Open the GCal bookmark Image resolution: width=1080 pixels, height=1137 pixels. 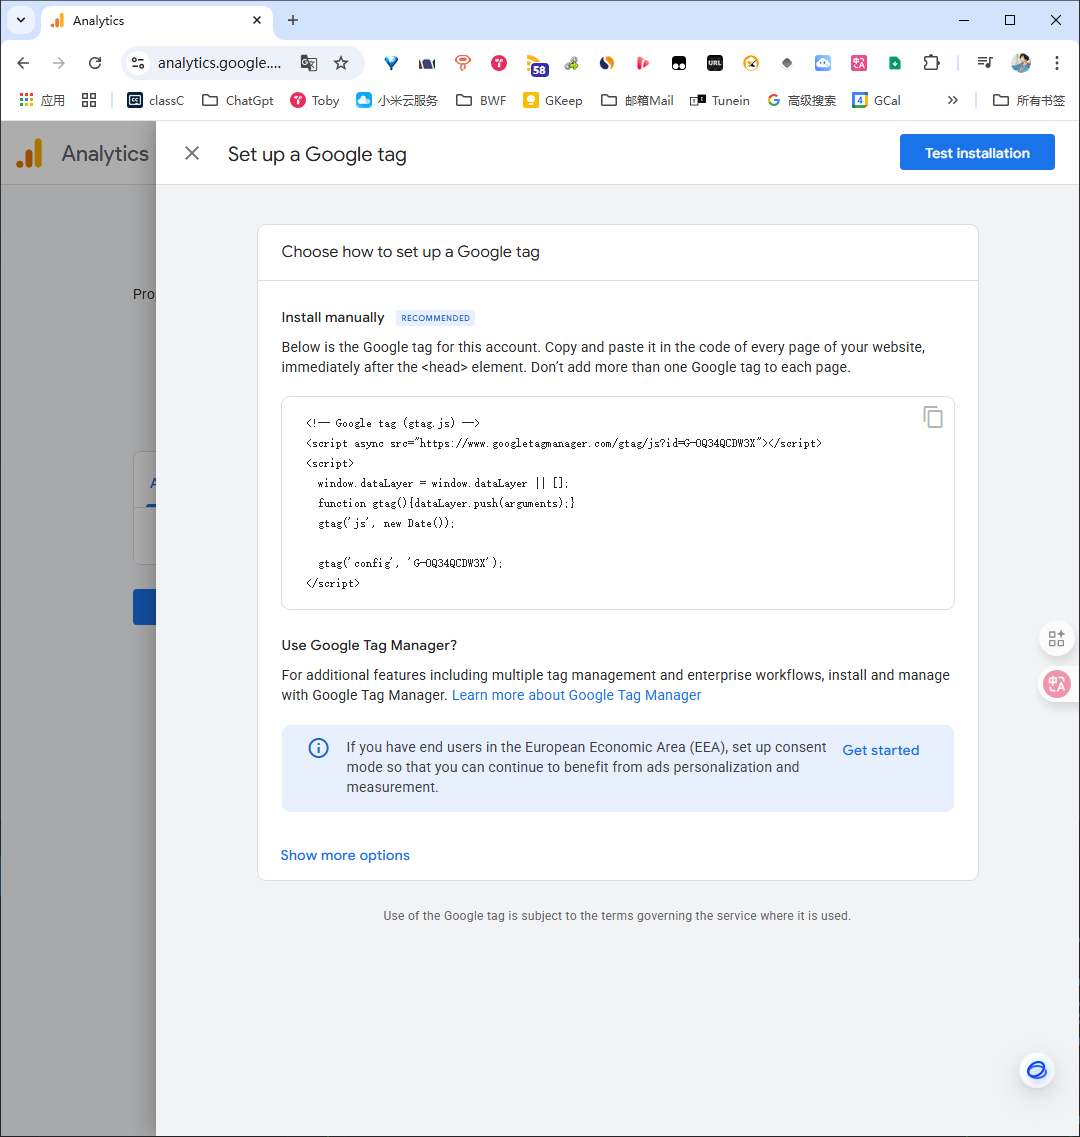point(876,100)
